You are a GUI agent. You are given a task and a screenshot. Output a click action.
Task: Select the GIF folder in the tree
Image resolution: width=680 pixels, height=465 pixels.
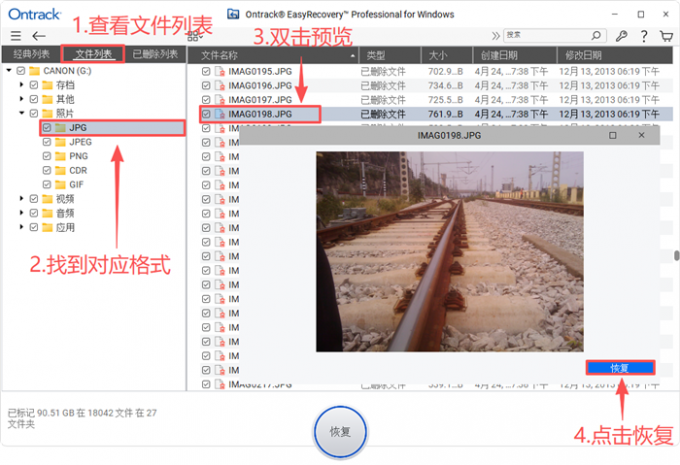pyautogui.click(x=78, y=184)
